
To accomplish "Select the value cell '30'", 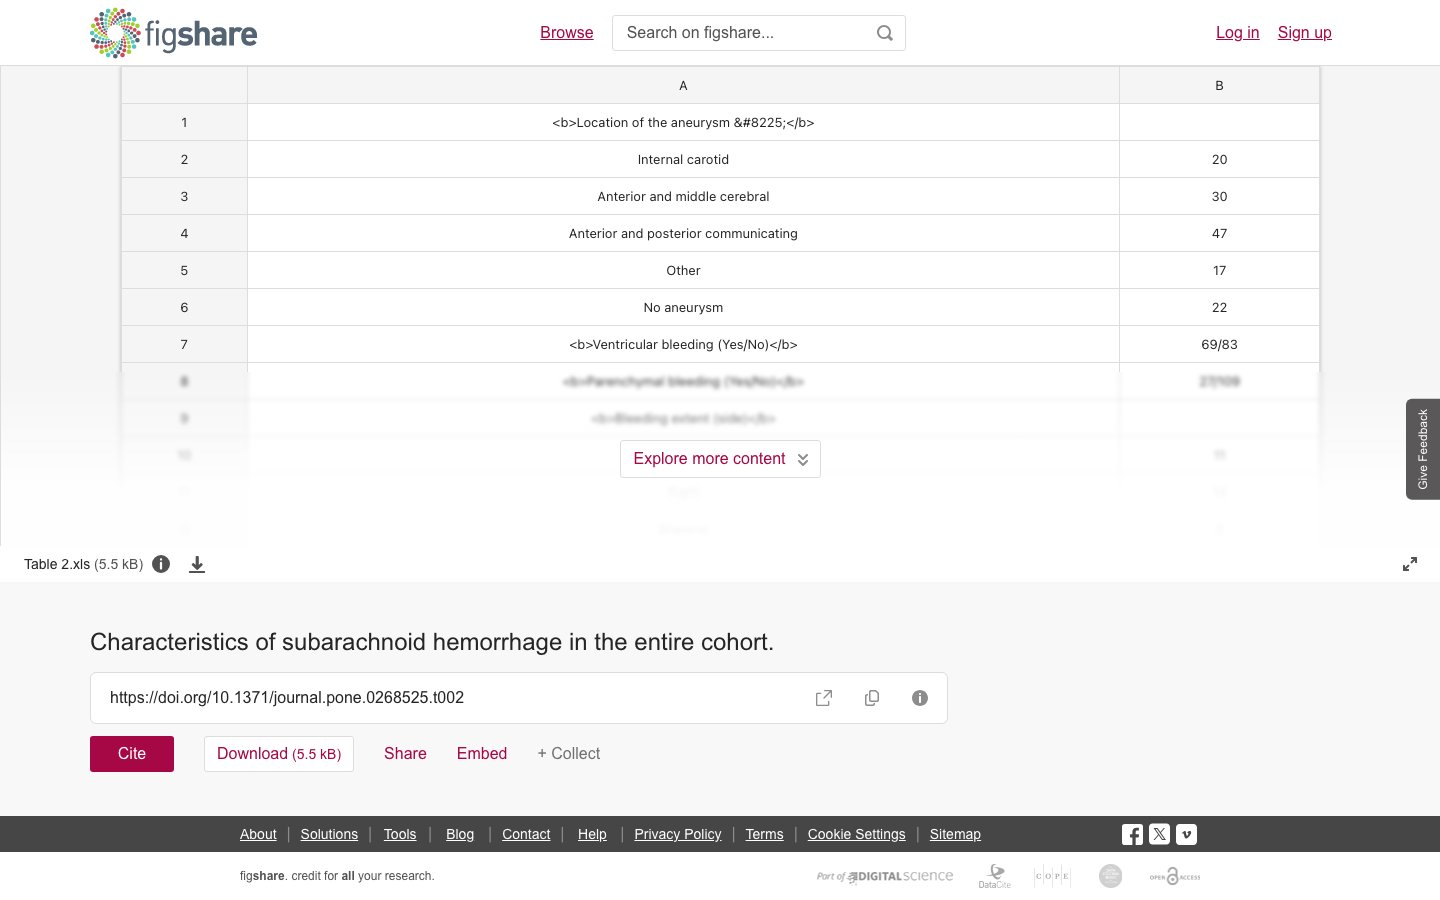I will 1219,196.
